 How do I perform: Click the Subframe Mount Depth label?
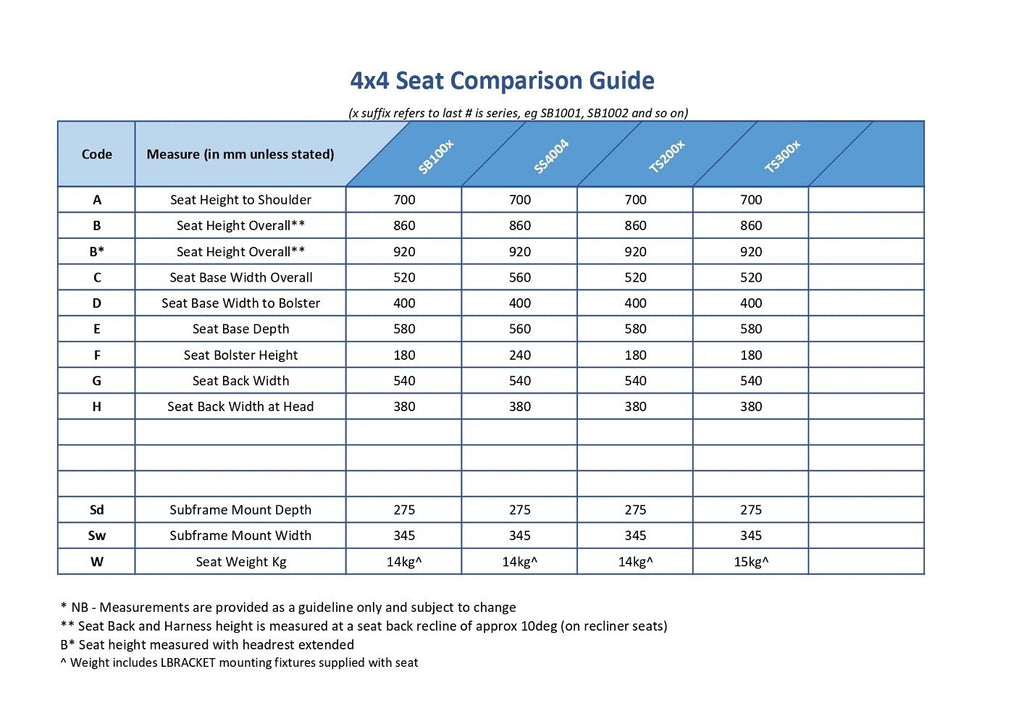pyautogui.click(x=240, y=510)
